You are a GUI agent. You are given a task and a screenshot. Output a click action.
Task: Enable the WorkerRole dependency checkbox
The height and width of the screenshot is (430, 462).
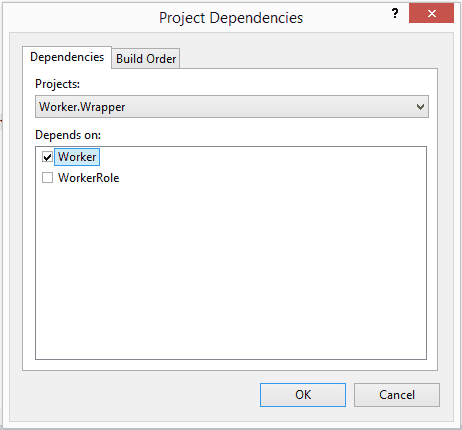(47, 178)
